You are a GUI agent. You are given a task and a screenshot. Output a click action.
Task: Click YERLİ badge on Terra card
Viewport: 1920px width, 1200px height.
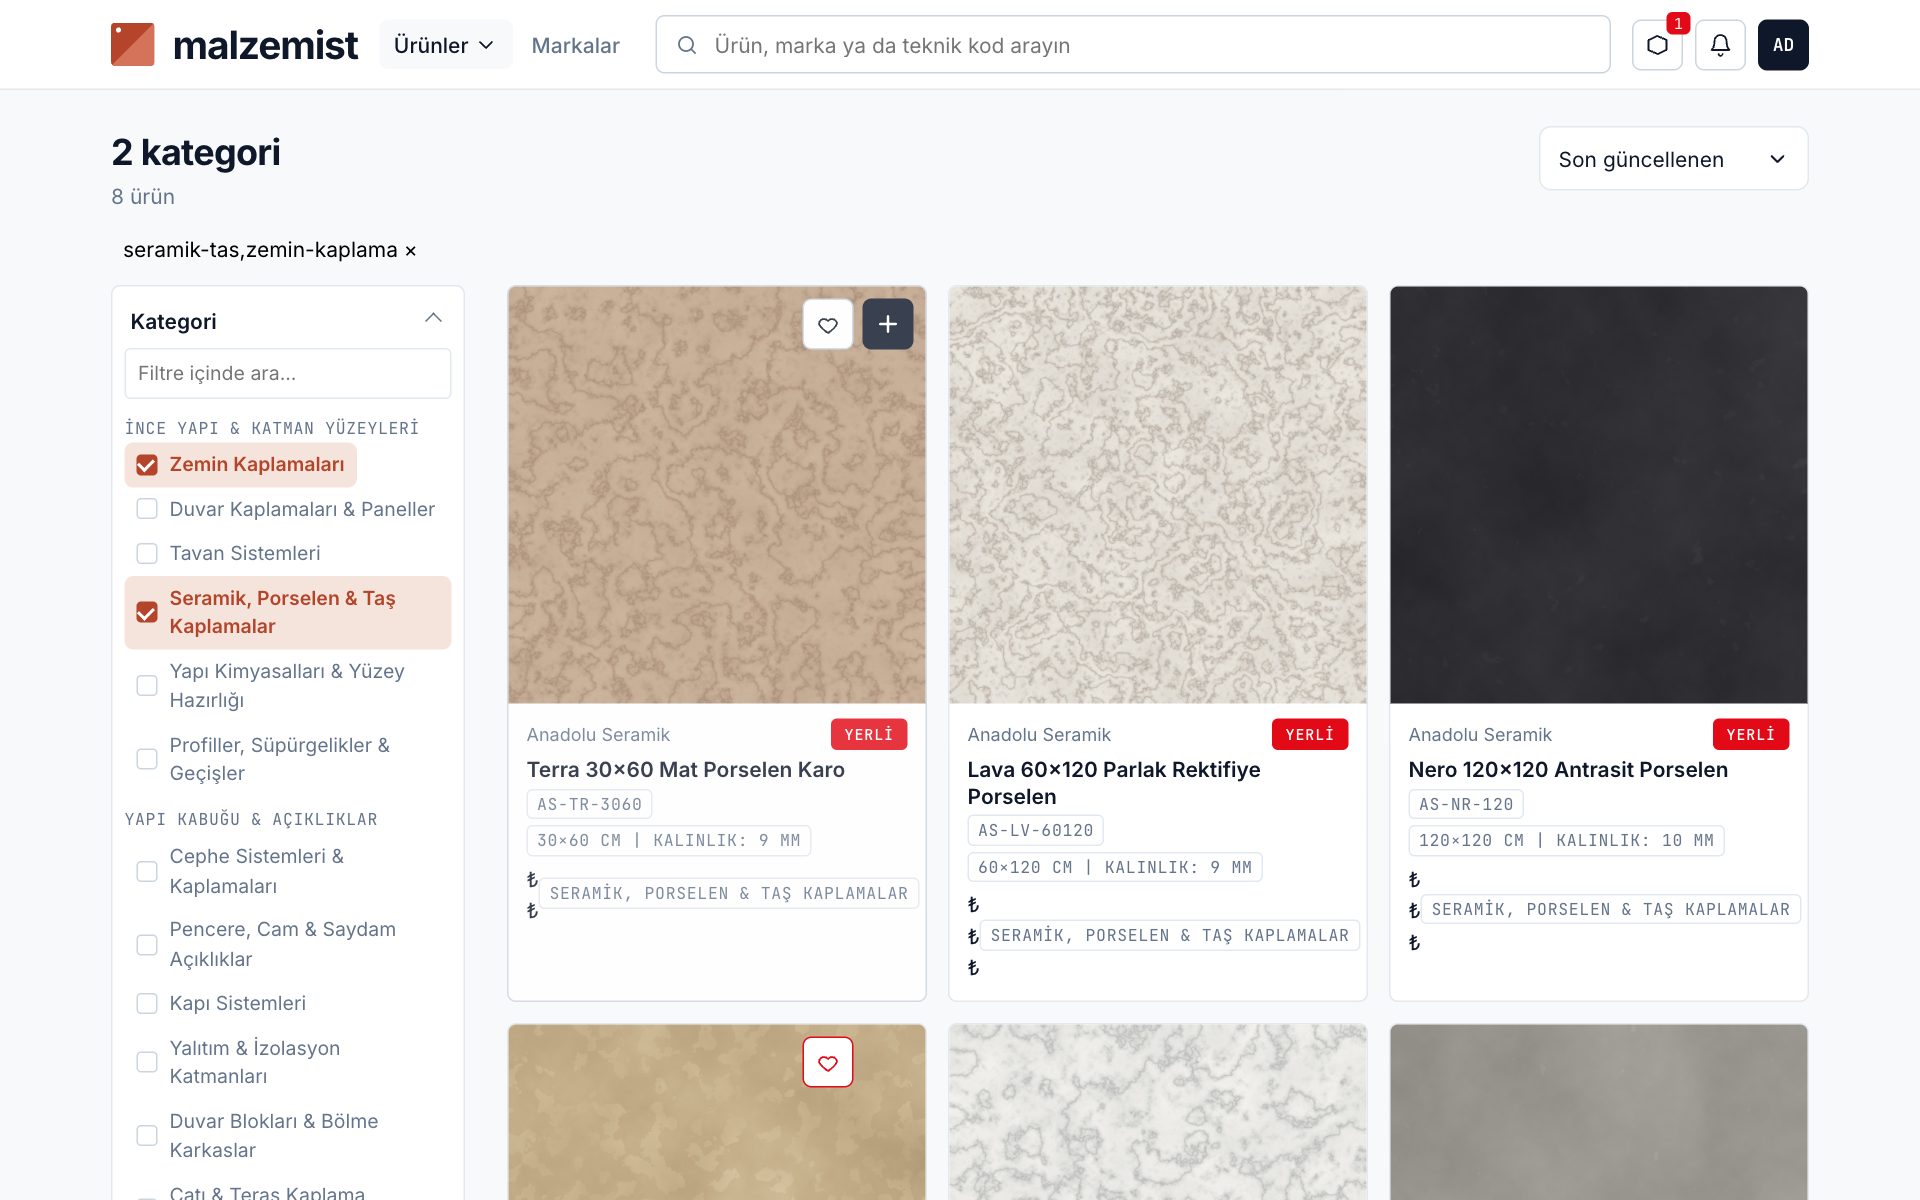pos(869,734)
